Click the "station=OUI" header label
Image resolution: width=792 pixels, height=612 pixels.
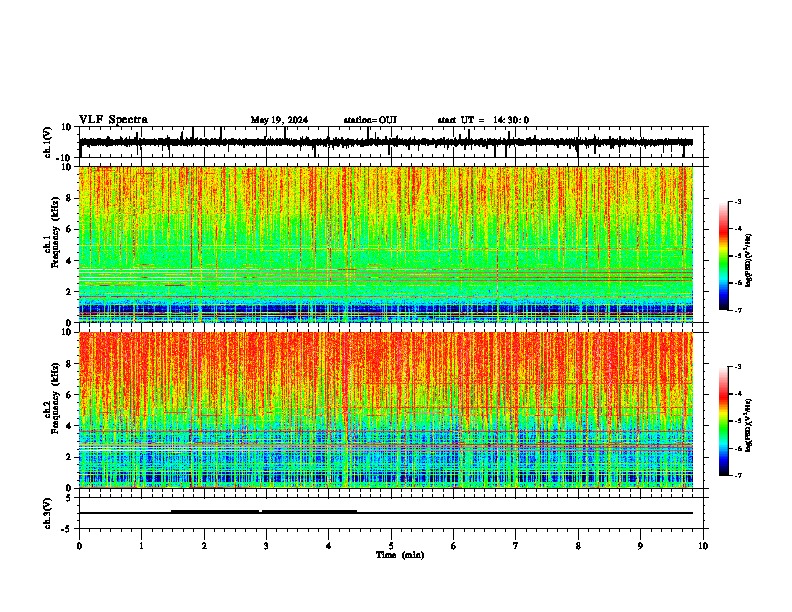point(370,120)
